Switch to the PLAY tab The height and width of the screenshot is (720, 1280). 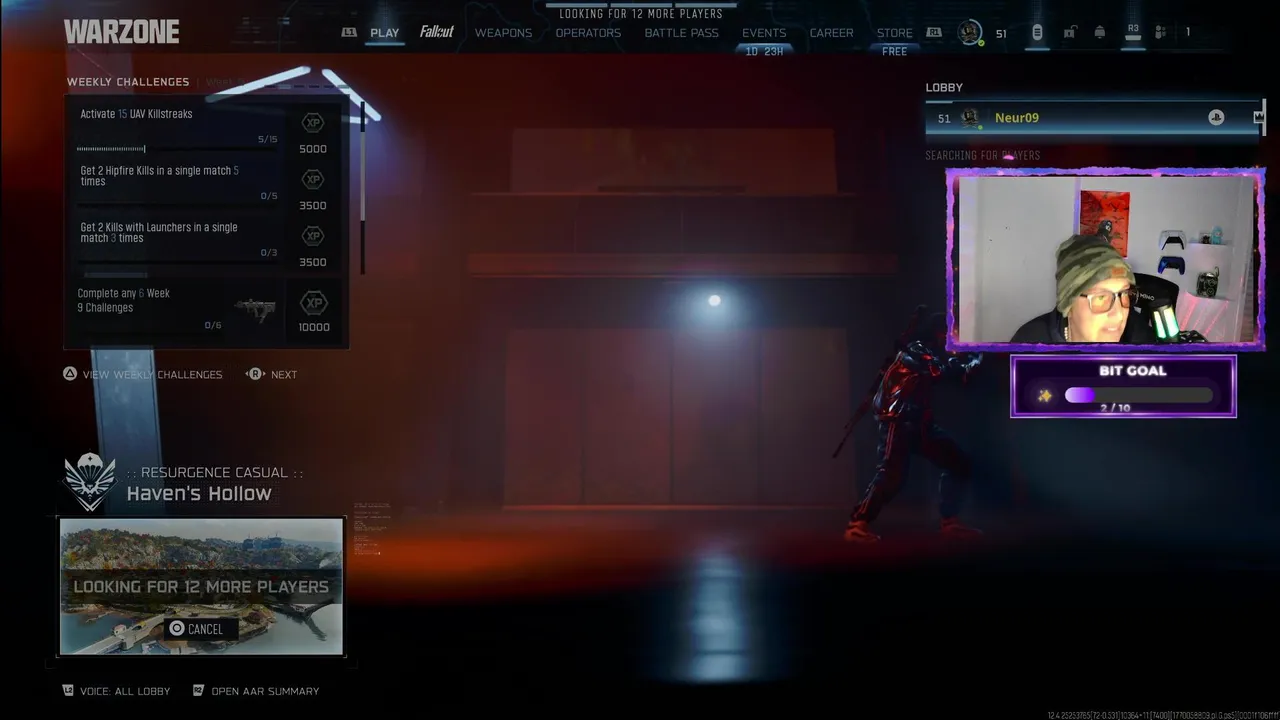pos(384,33)
